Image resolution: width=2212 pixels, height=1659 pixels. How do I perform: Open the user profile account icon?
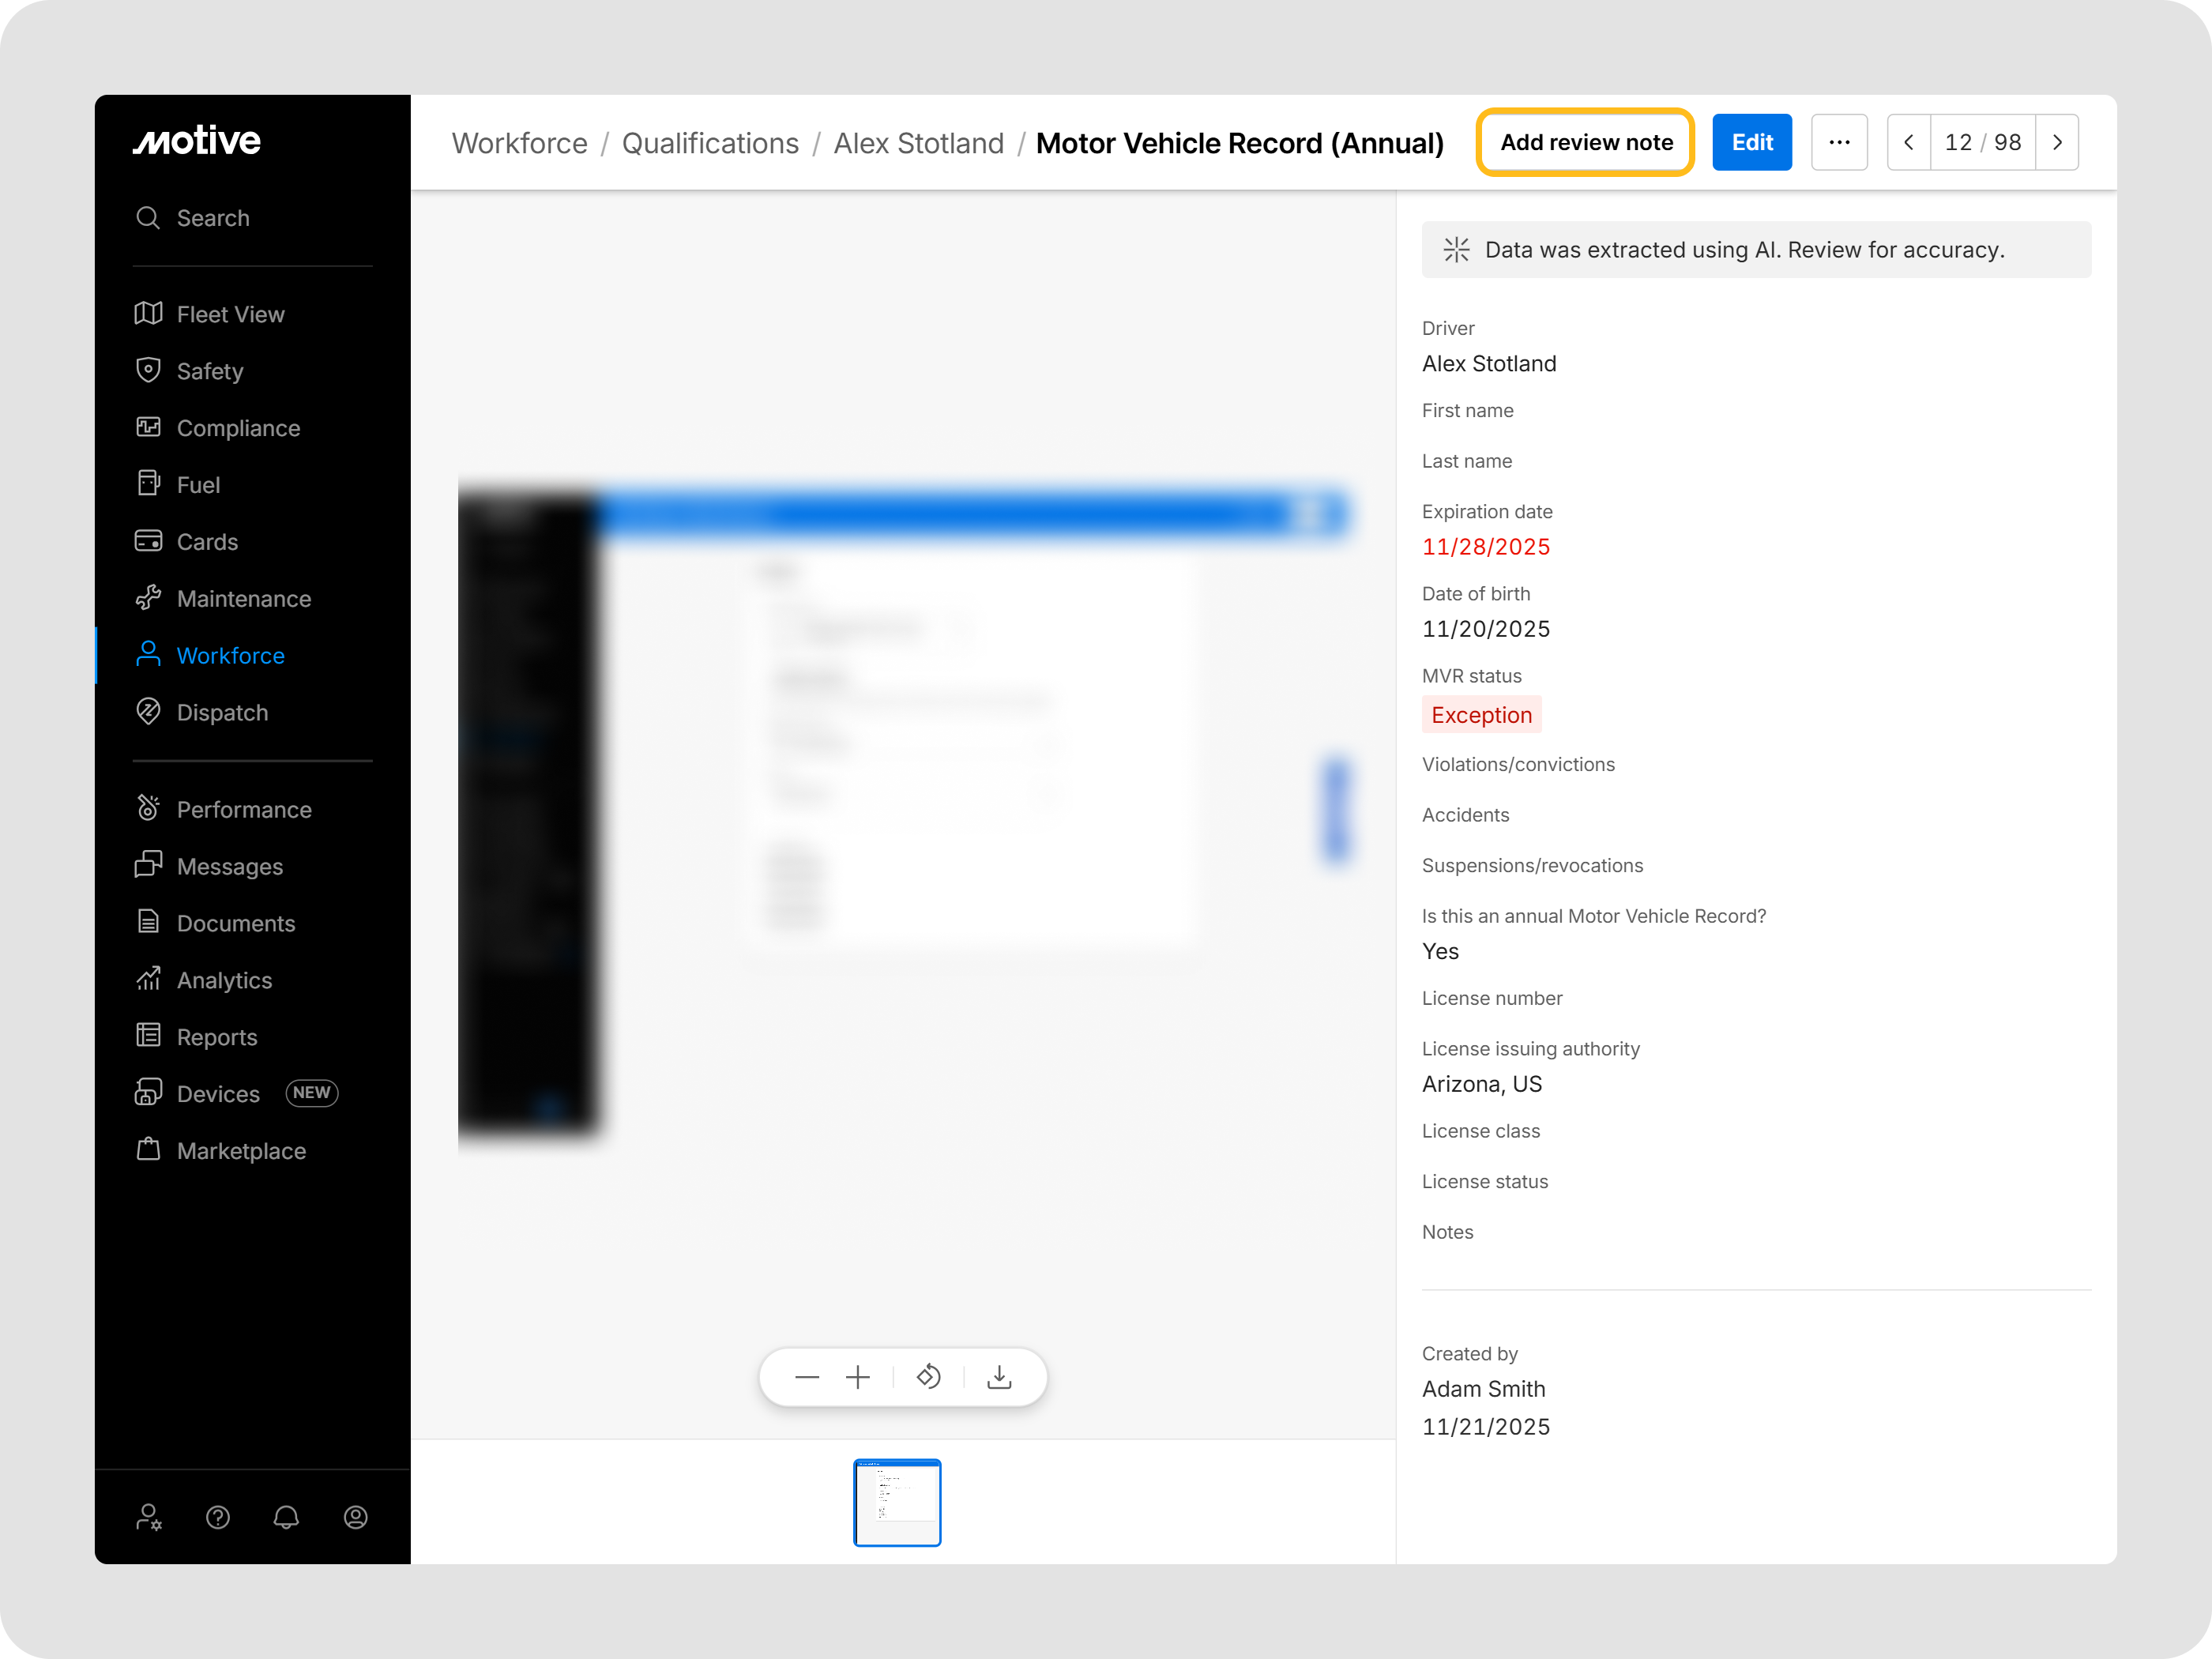(x=355, y=1518)
